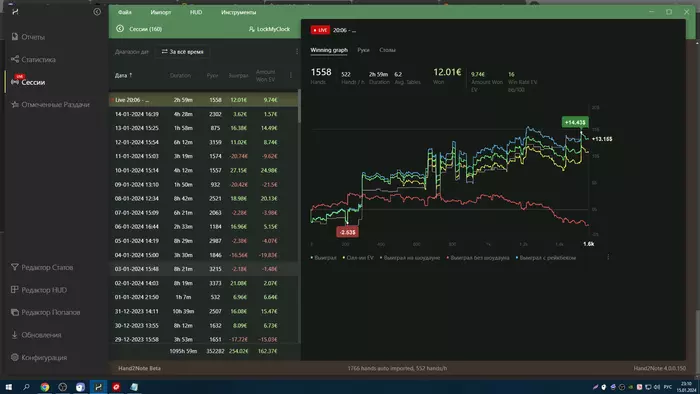The width and height of the screenshot is (700, 394).
Task: Select session 31-12-2023 14:11
Action: tap(203, 311)
